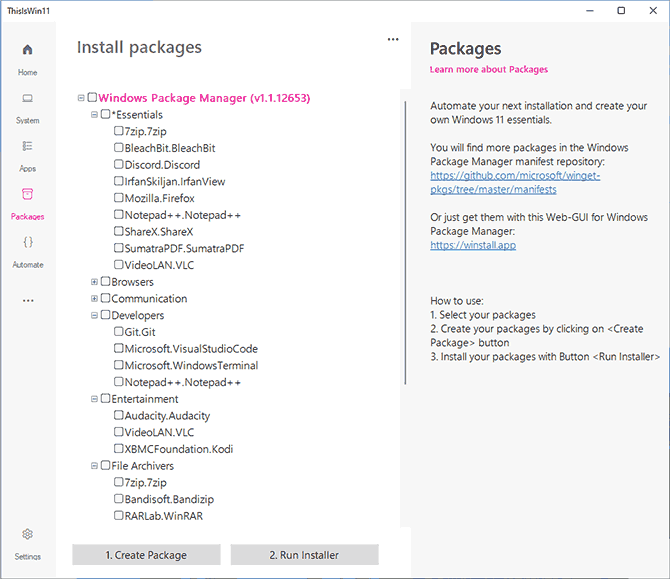Tick the Discord.Discord checkbox
This screenshot has width=670, height=579.
click(119, 164)
